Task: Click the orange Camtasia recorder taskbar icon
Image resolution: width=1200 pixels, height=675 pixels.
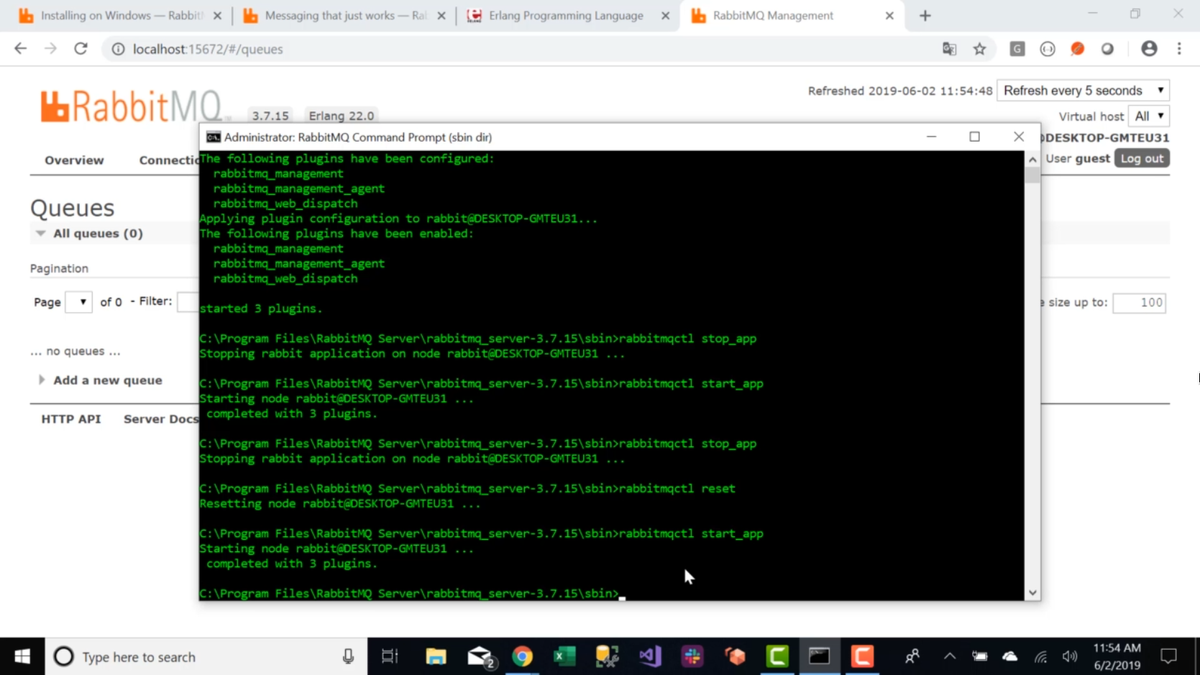Action: pos(862,657)
